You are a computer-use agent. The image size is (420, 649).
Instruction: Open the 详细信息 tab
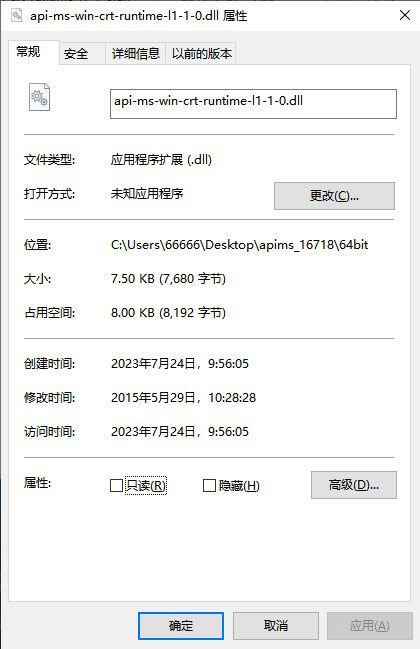135,53
